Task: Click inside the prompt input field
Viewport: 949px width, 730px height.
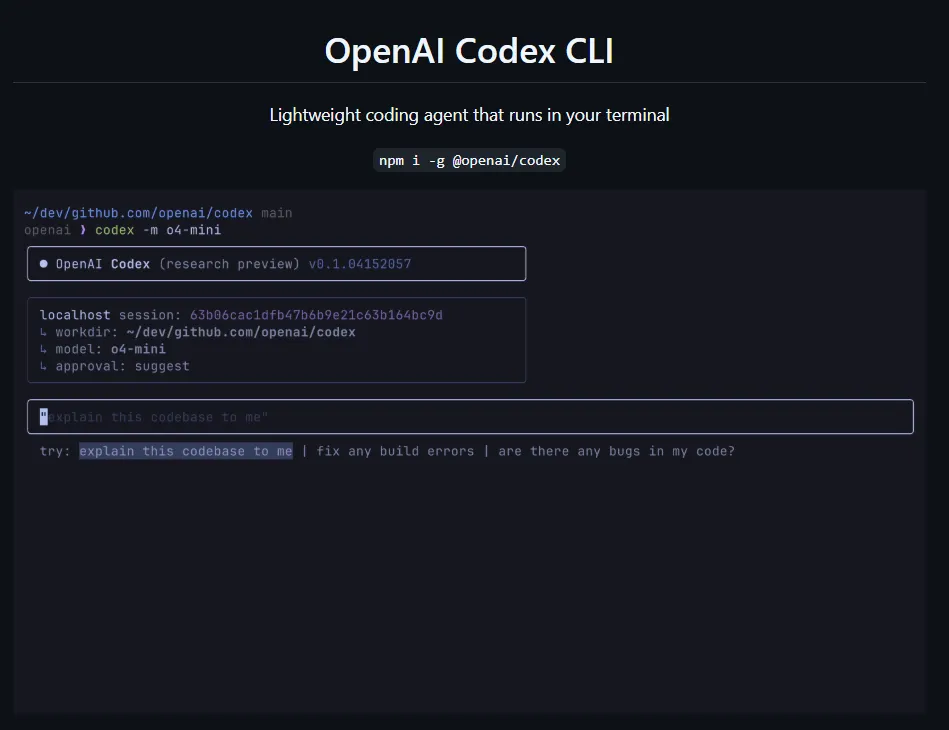Action: click(470, 416)
